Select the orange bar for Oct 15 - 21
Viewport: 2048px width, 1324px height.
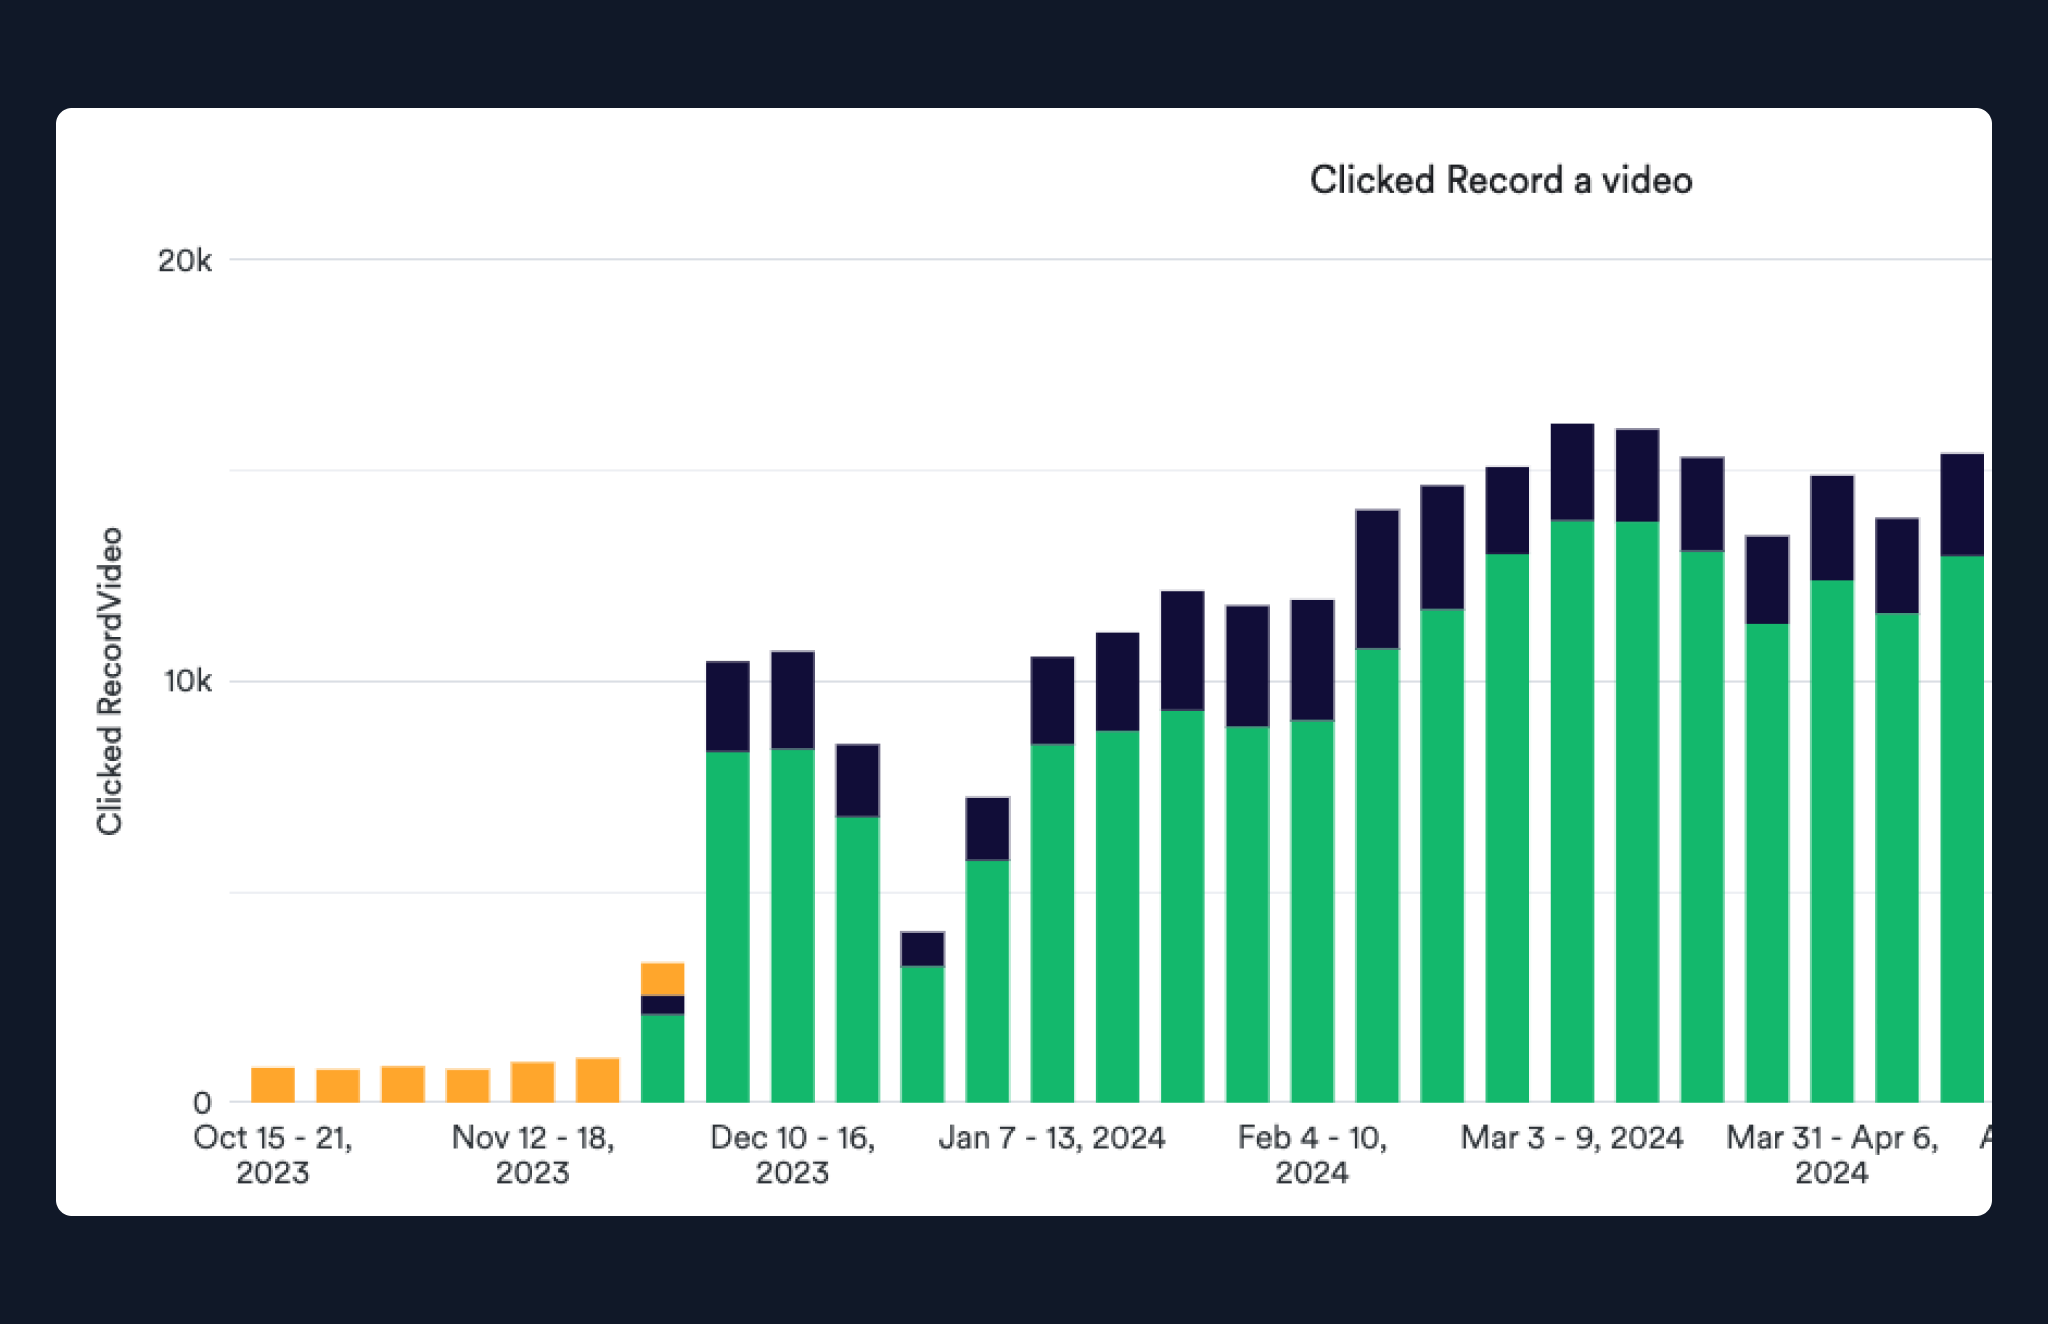pos(273,1085)
